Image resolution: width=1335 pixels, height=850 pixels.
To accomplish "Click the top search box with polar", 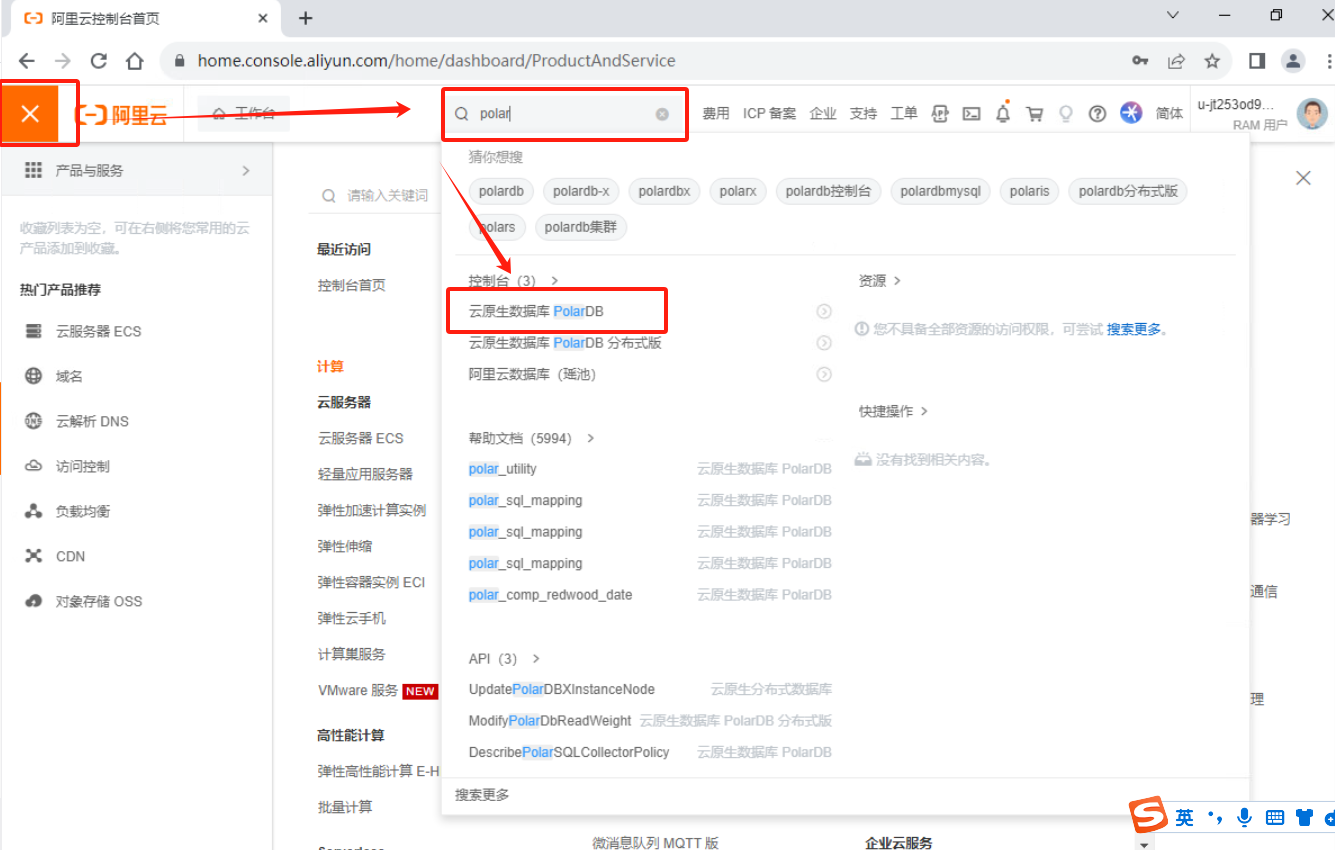I will (565, 114).
